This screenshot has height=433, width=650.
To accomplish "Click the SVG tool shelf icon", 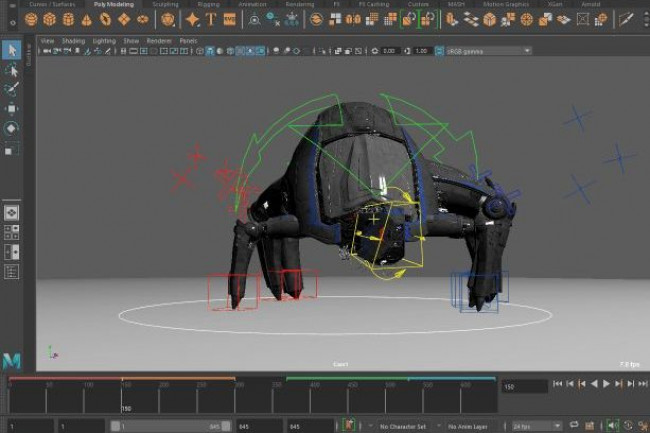I will click(230, 19).
